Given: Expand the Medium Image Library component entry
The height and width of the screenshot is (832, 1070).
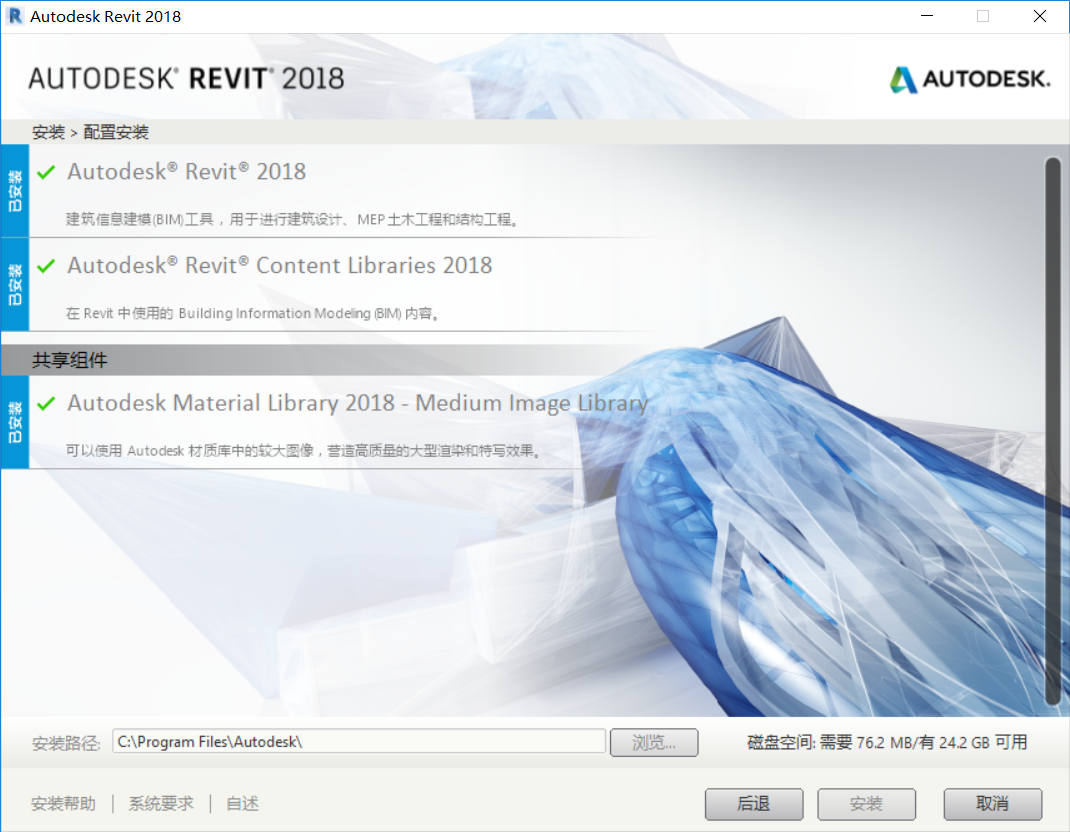Looking at the screenshot, I should [x=355, y=403].
